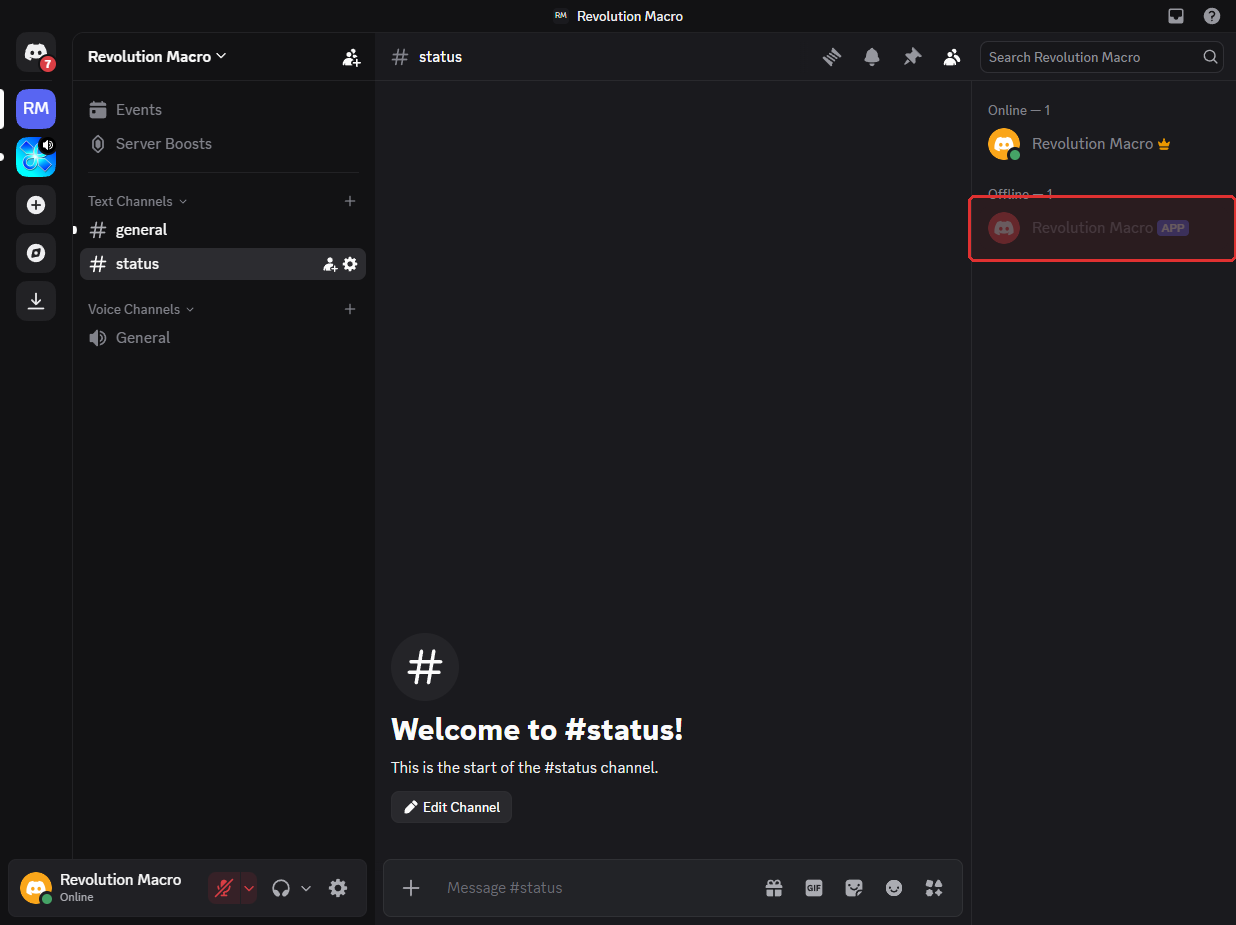Open the Threads icon in channel header

pyautogui.click(x=832, y=57)
